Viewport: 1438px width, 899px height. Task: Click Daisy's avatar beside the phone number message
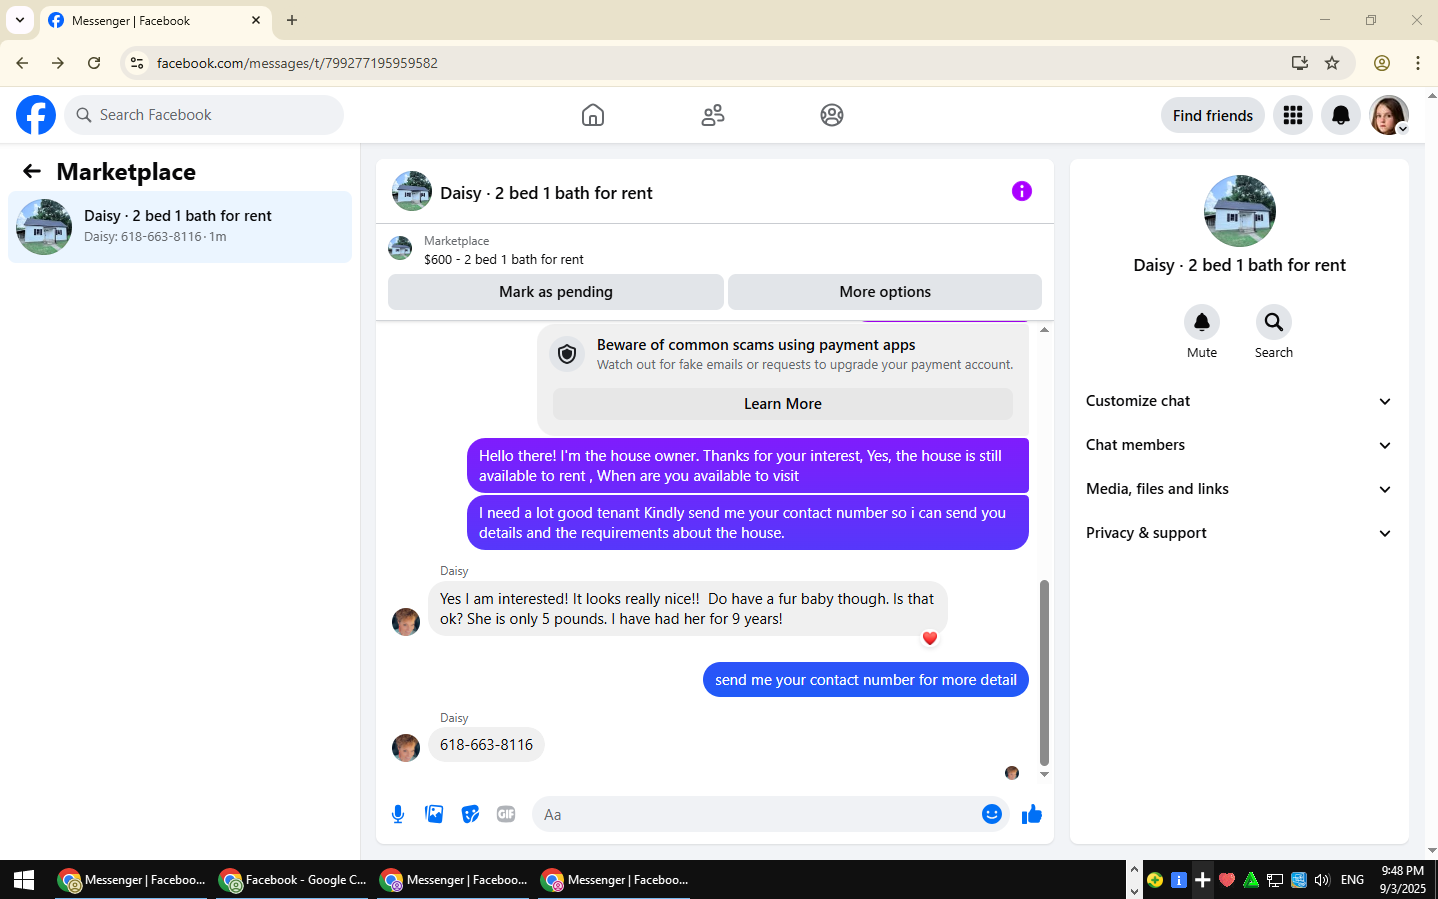tap(406, 748)
